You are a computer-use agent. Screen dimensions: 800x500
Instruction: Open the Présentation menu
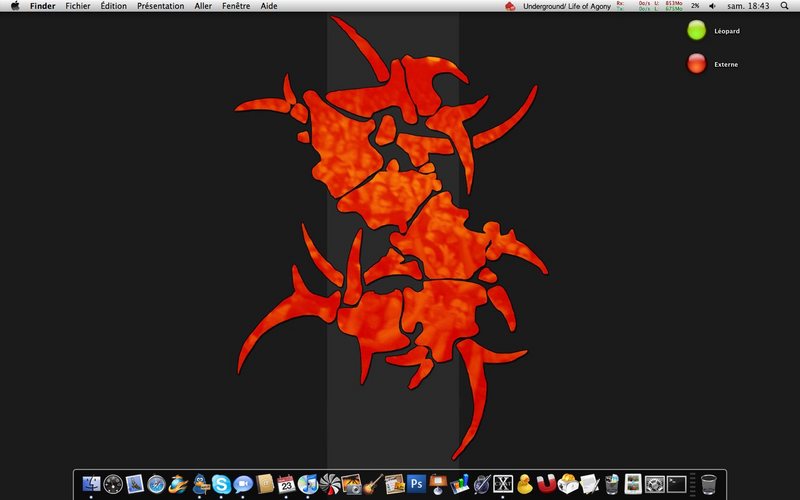pyautogui.click(x=160, y=6)
